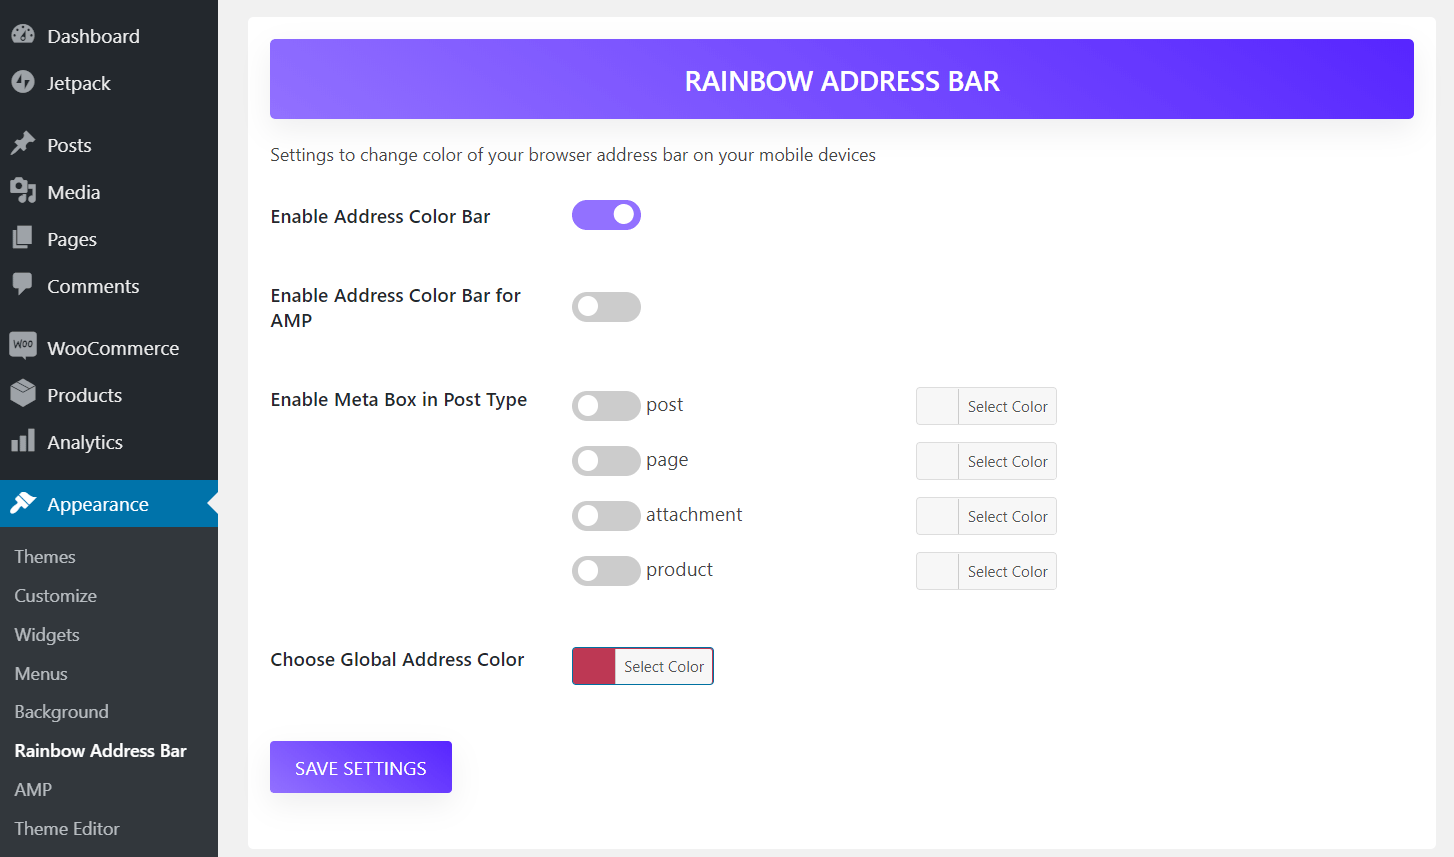The image size is (1454, 857).
Task: Go to the Theme Editor submenu item
Action: pos(67,828)
